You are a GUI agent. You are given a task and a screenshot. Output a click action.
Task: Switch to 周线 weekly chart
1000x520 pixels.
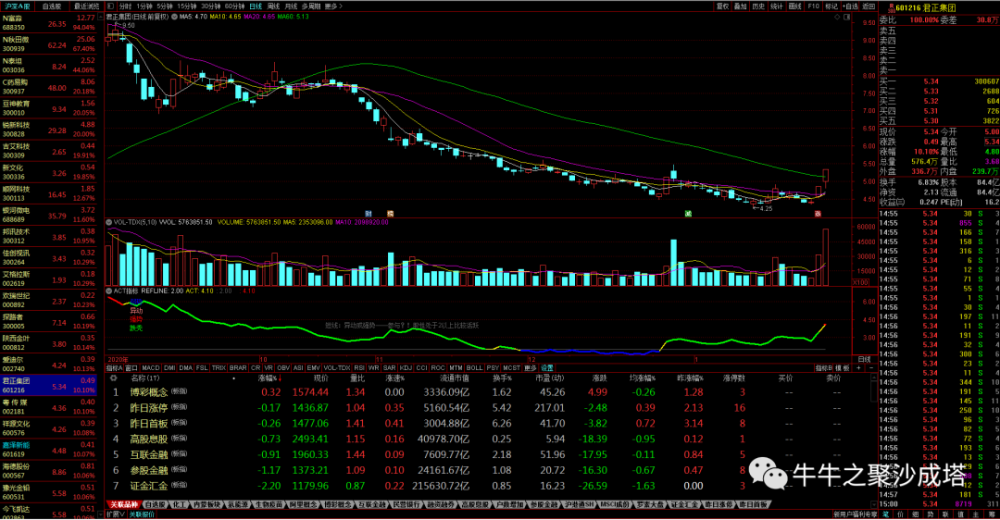274,6
